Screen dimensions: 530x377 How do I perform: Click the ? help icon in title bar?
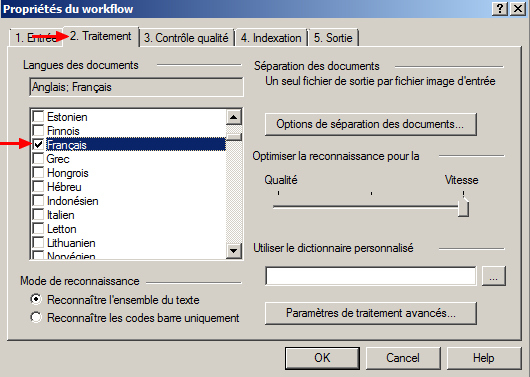[x=500, y=9]
